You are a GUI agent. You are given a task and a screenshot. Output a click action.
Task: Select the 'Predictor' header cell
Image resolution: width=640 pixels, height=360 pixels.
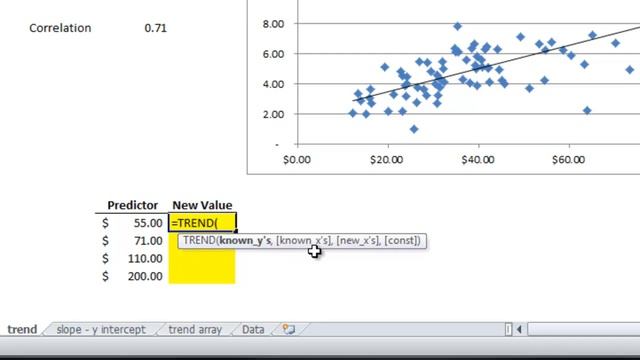tap(132, 205)
